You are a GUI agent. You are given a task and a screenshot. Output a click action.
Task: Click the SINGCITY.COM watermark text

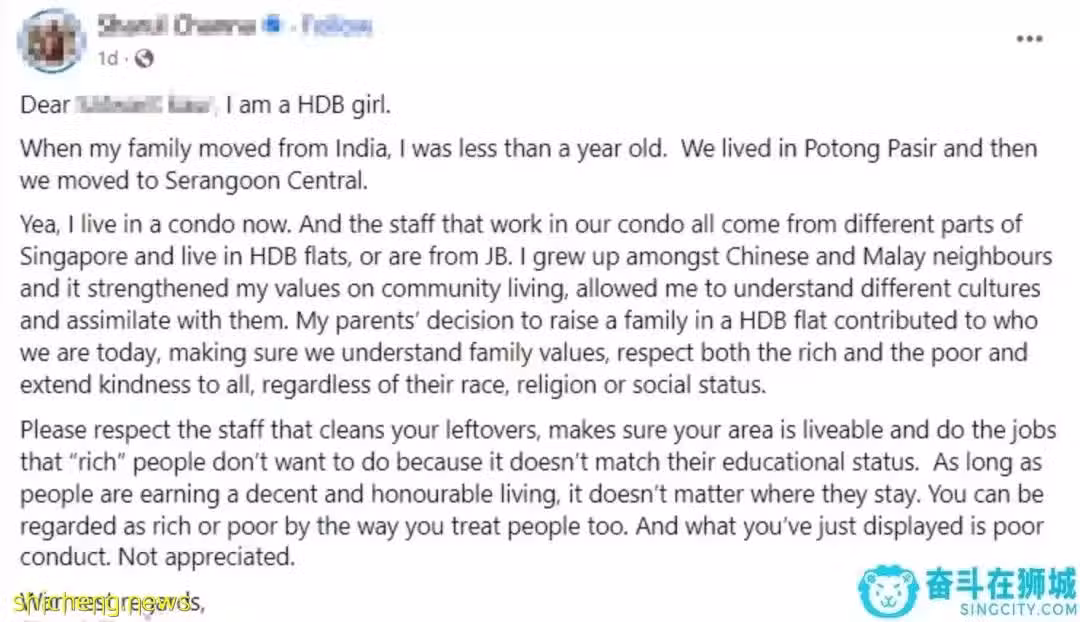click(x=1019, y=610)
